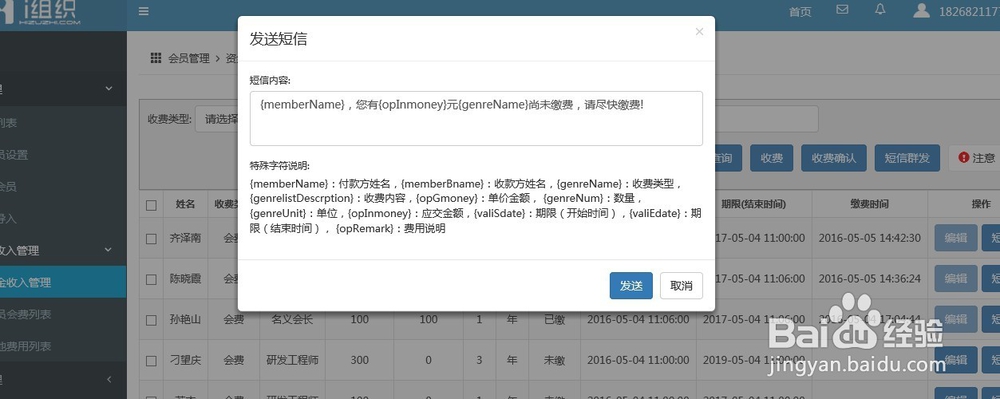Viewport: 1000px width, 399px height.
Task: Click the name cell 孙艳山
Action: (x=186, y=319)
